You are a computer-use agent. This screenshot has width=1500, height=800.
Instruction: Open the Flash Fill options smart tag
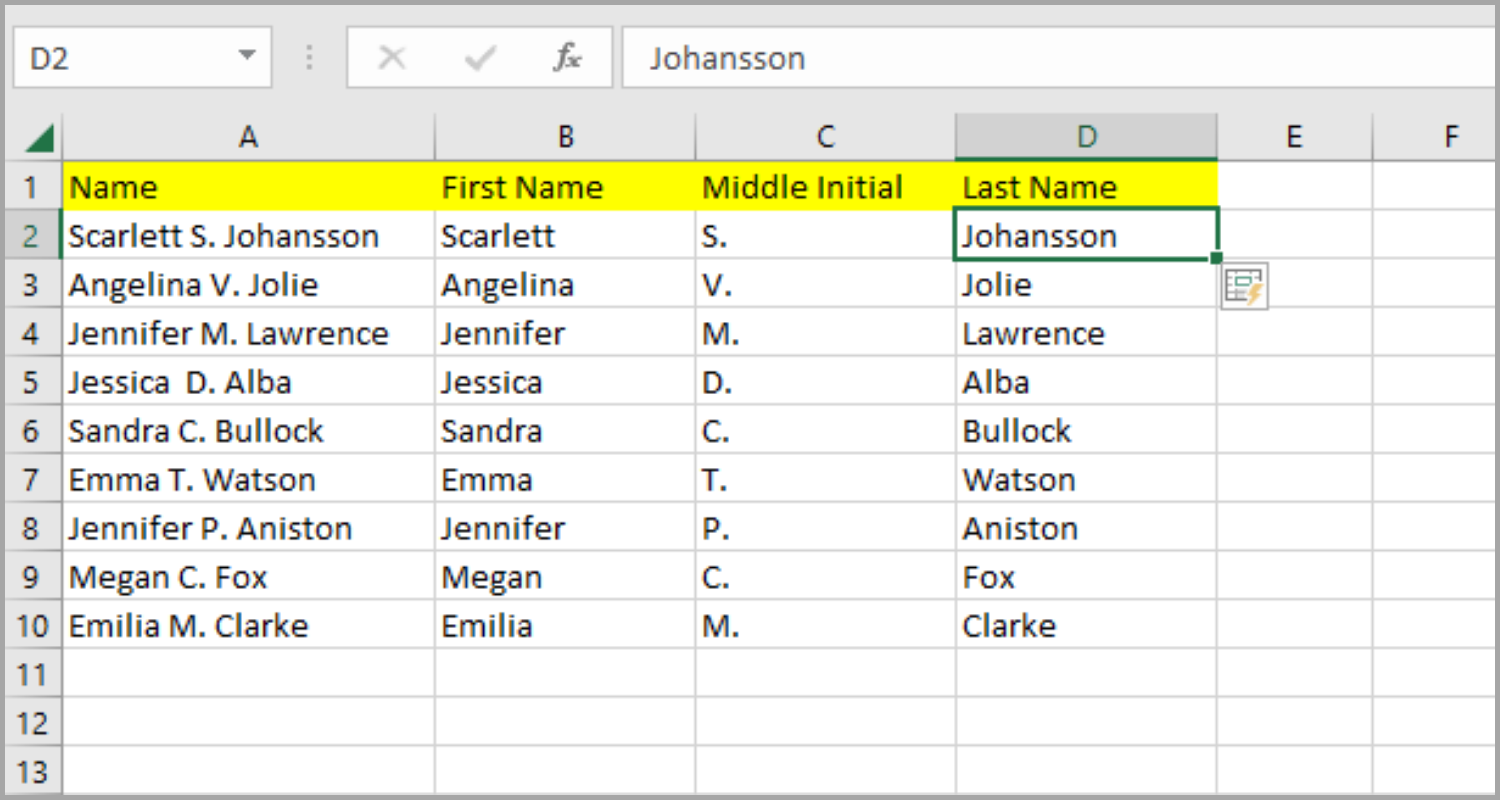click(x=1243, y=286)
